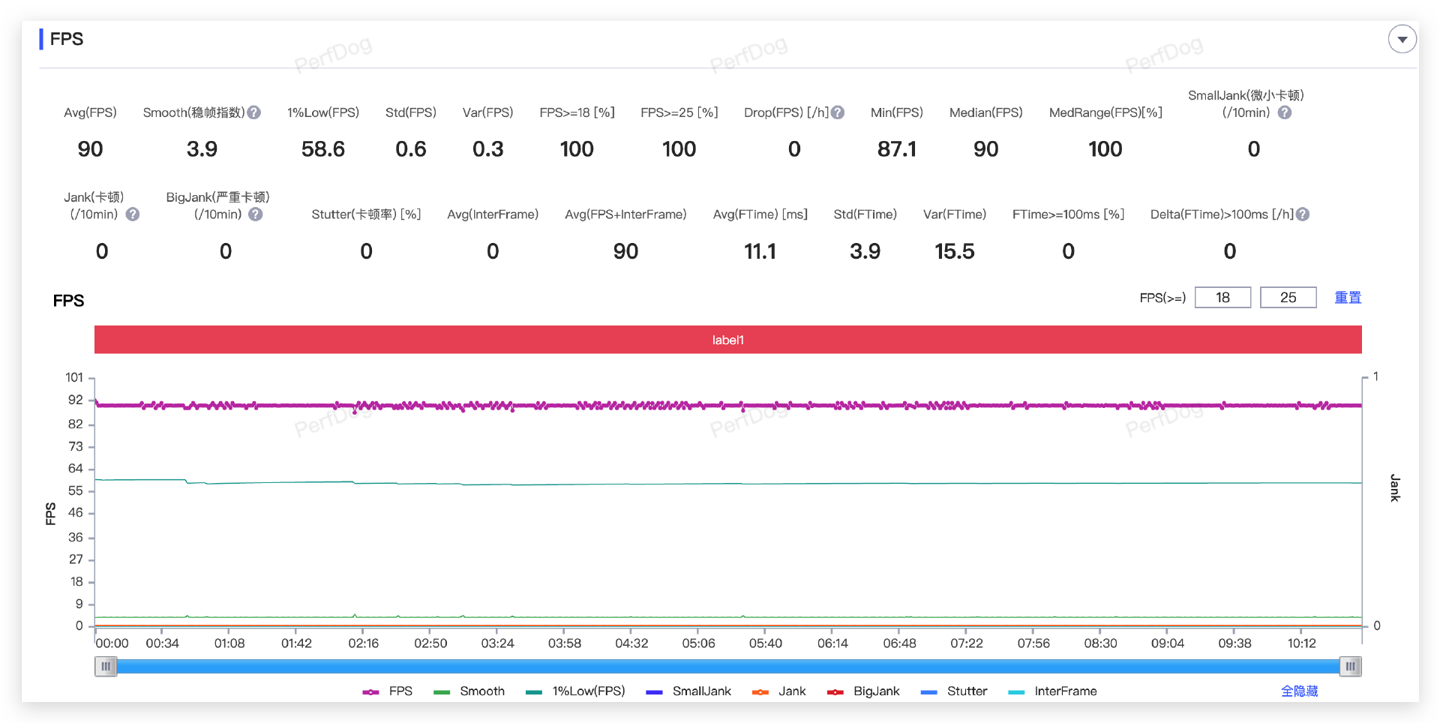Click the left handle of time range slider

tap(106, 666)
